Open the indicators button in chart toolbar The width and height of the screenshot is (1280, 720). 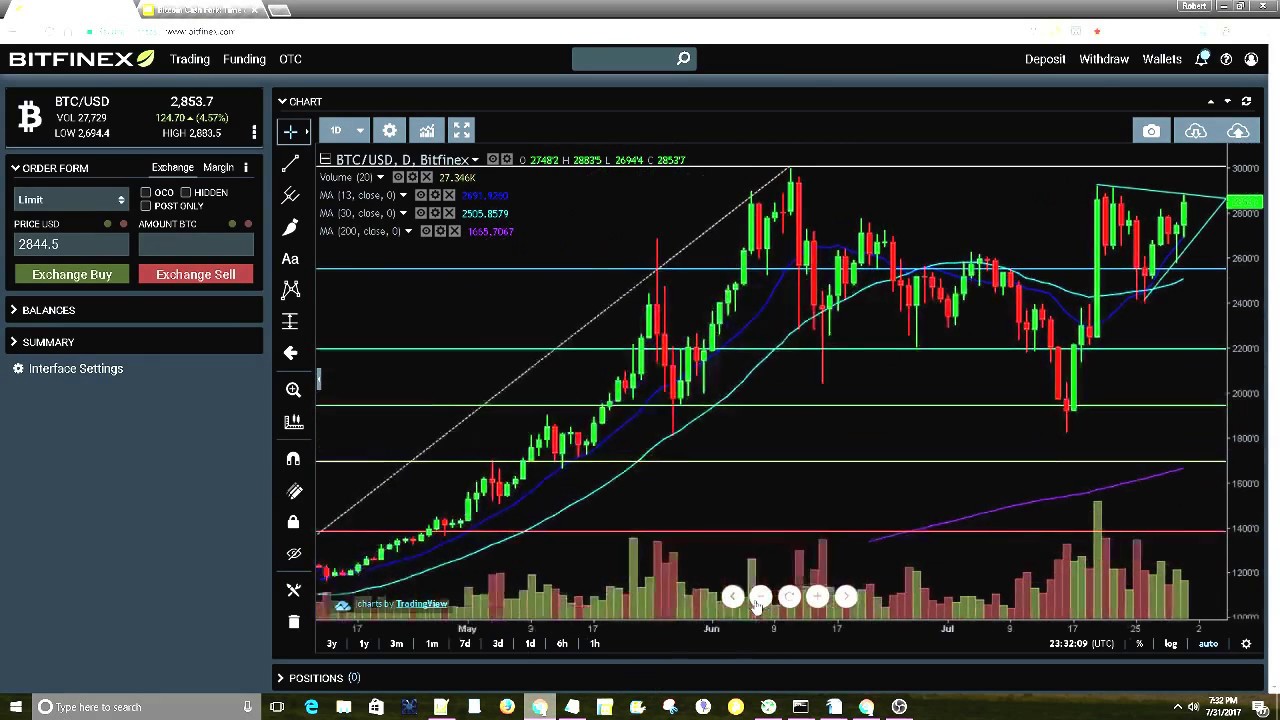(427, 131)
